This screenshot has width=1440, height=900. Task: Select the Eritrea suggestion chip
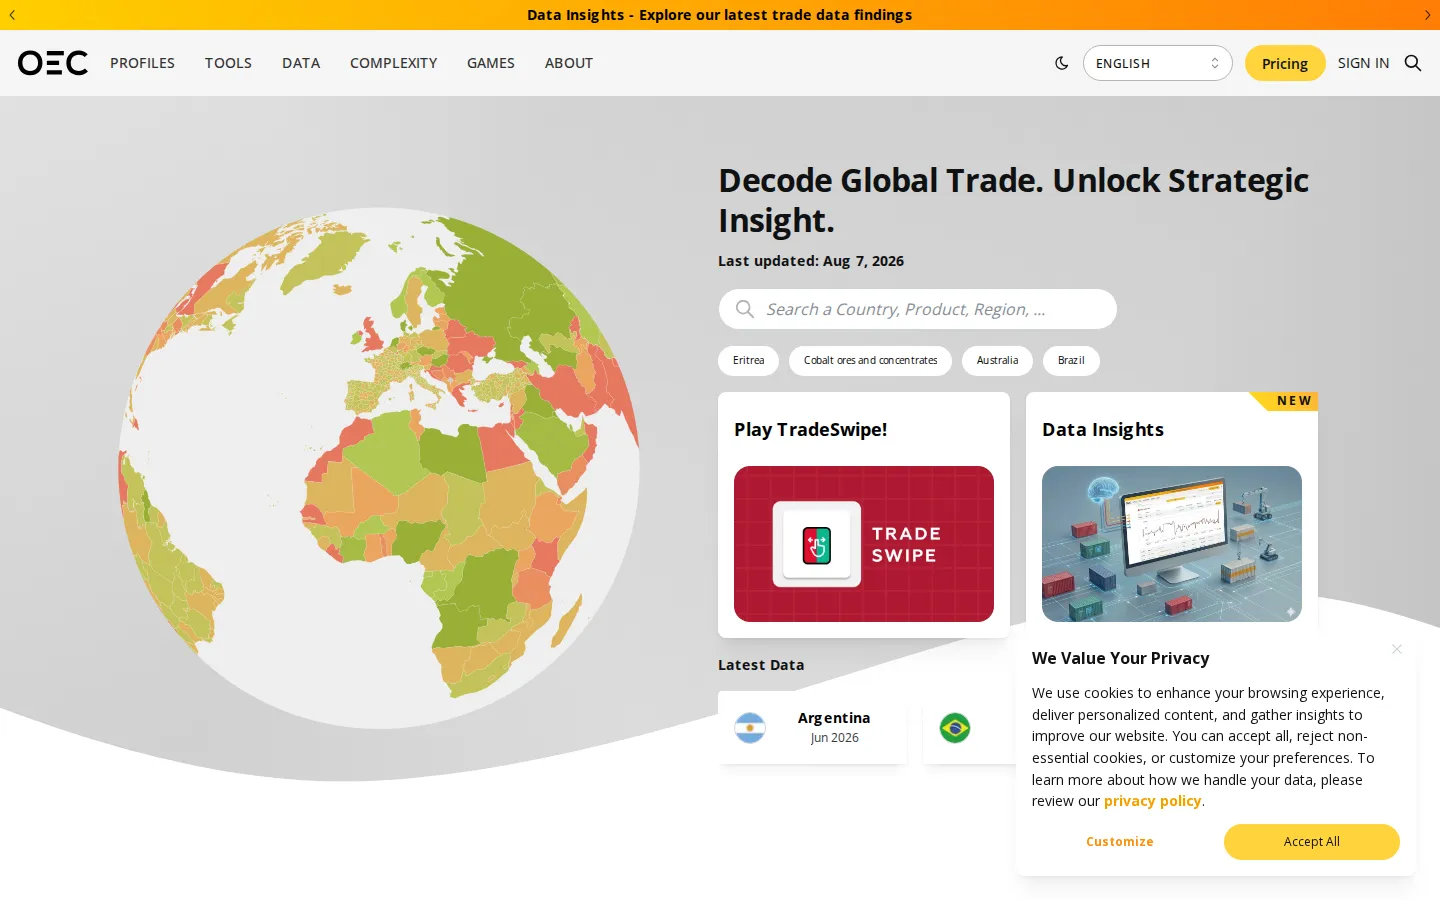748,361
